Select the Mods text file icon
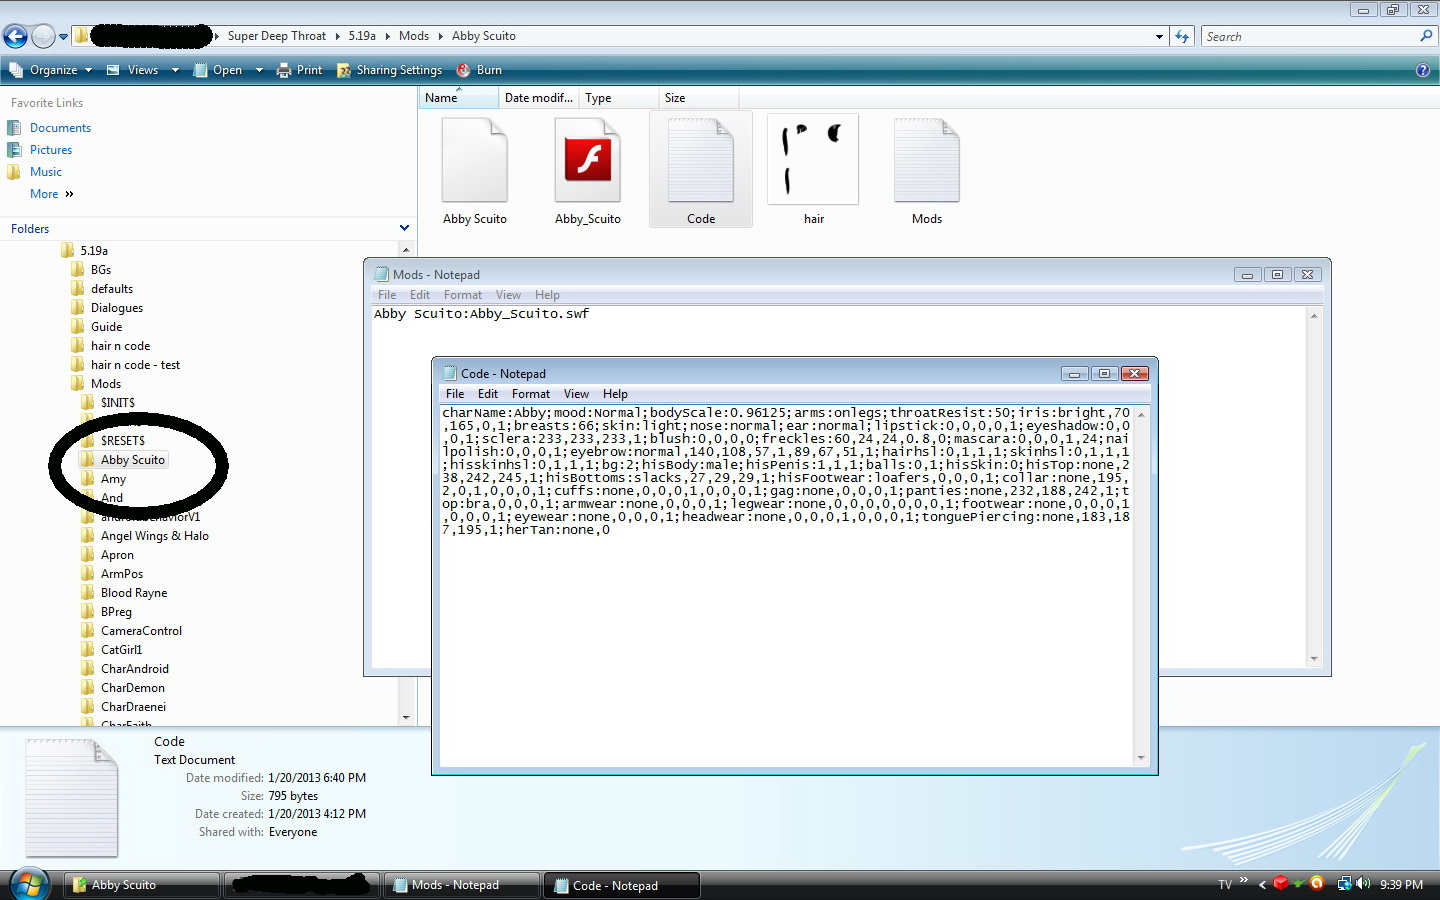Screen dimensions: 1440x900 point(926,162)
